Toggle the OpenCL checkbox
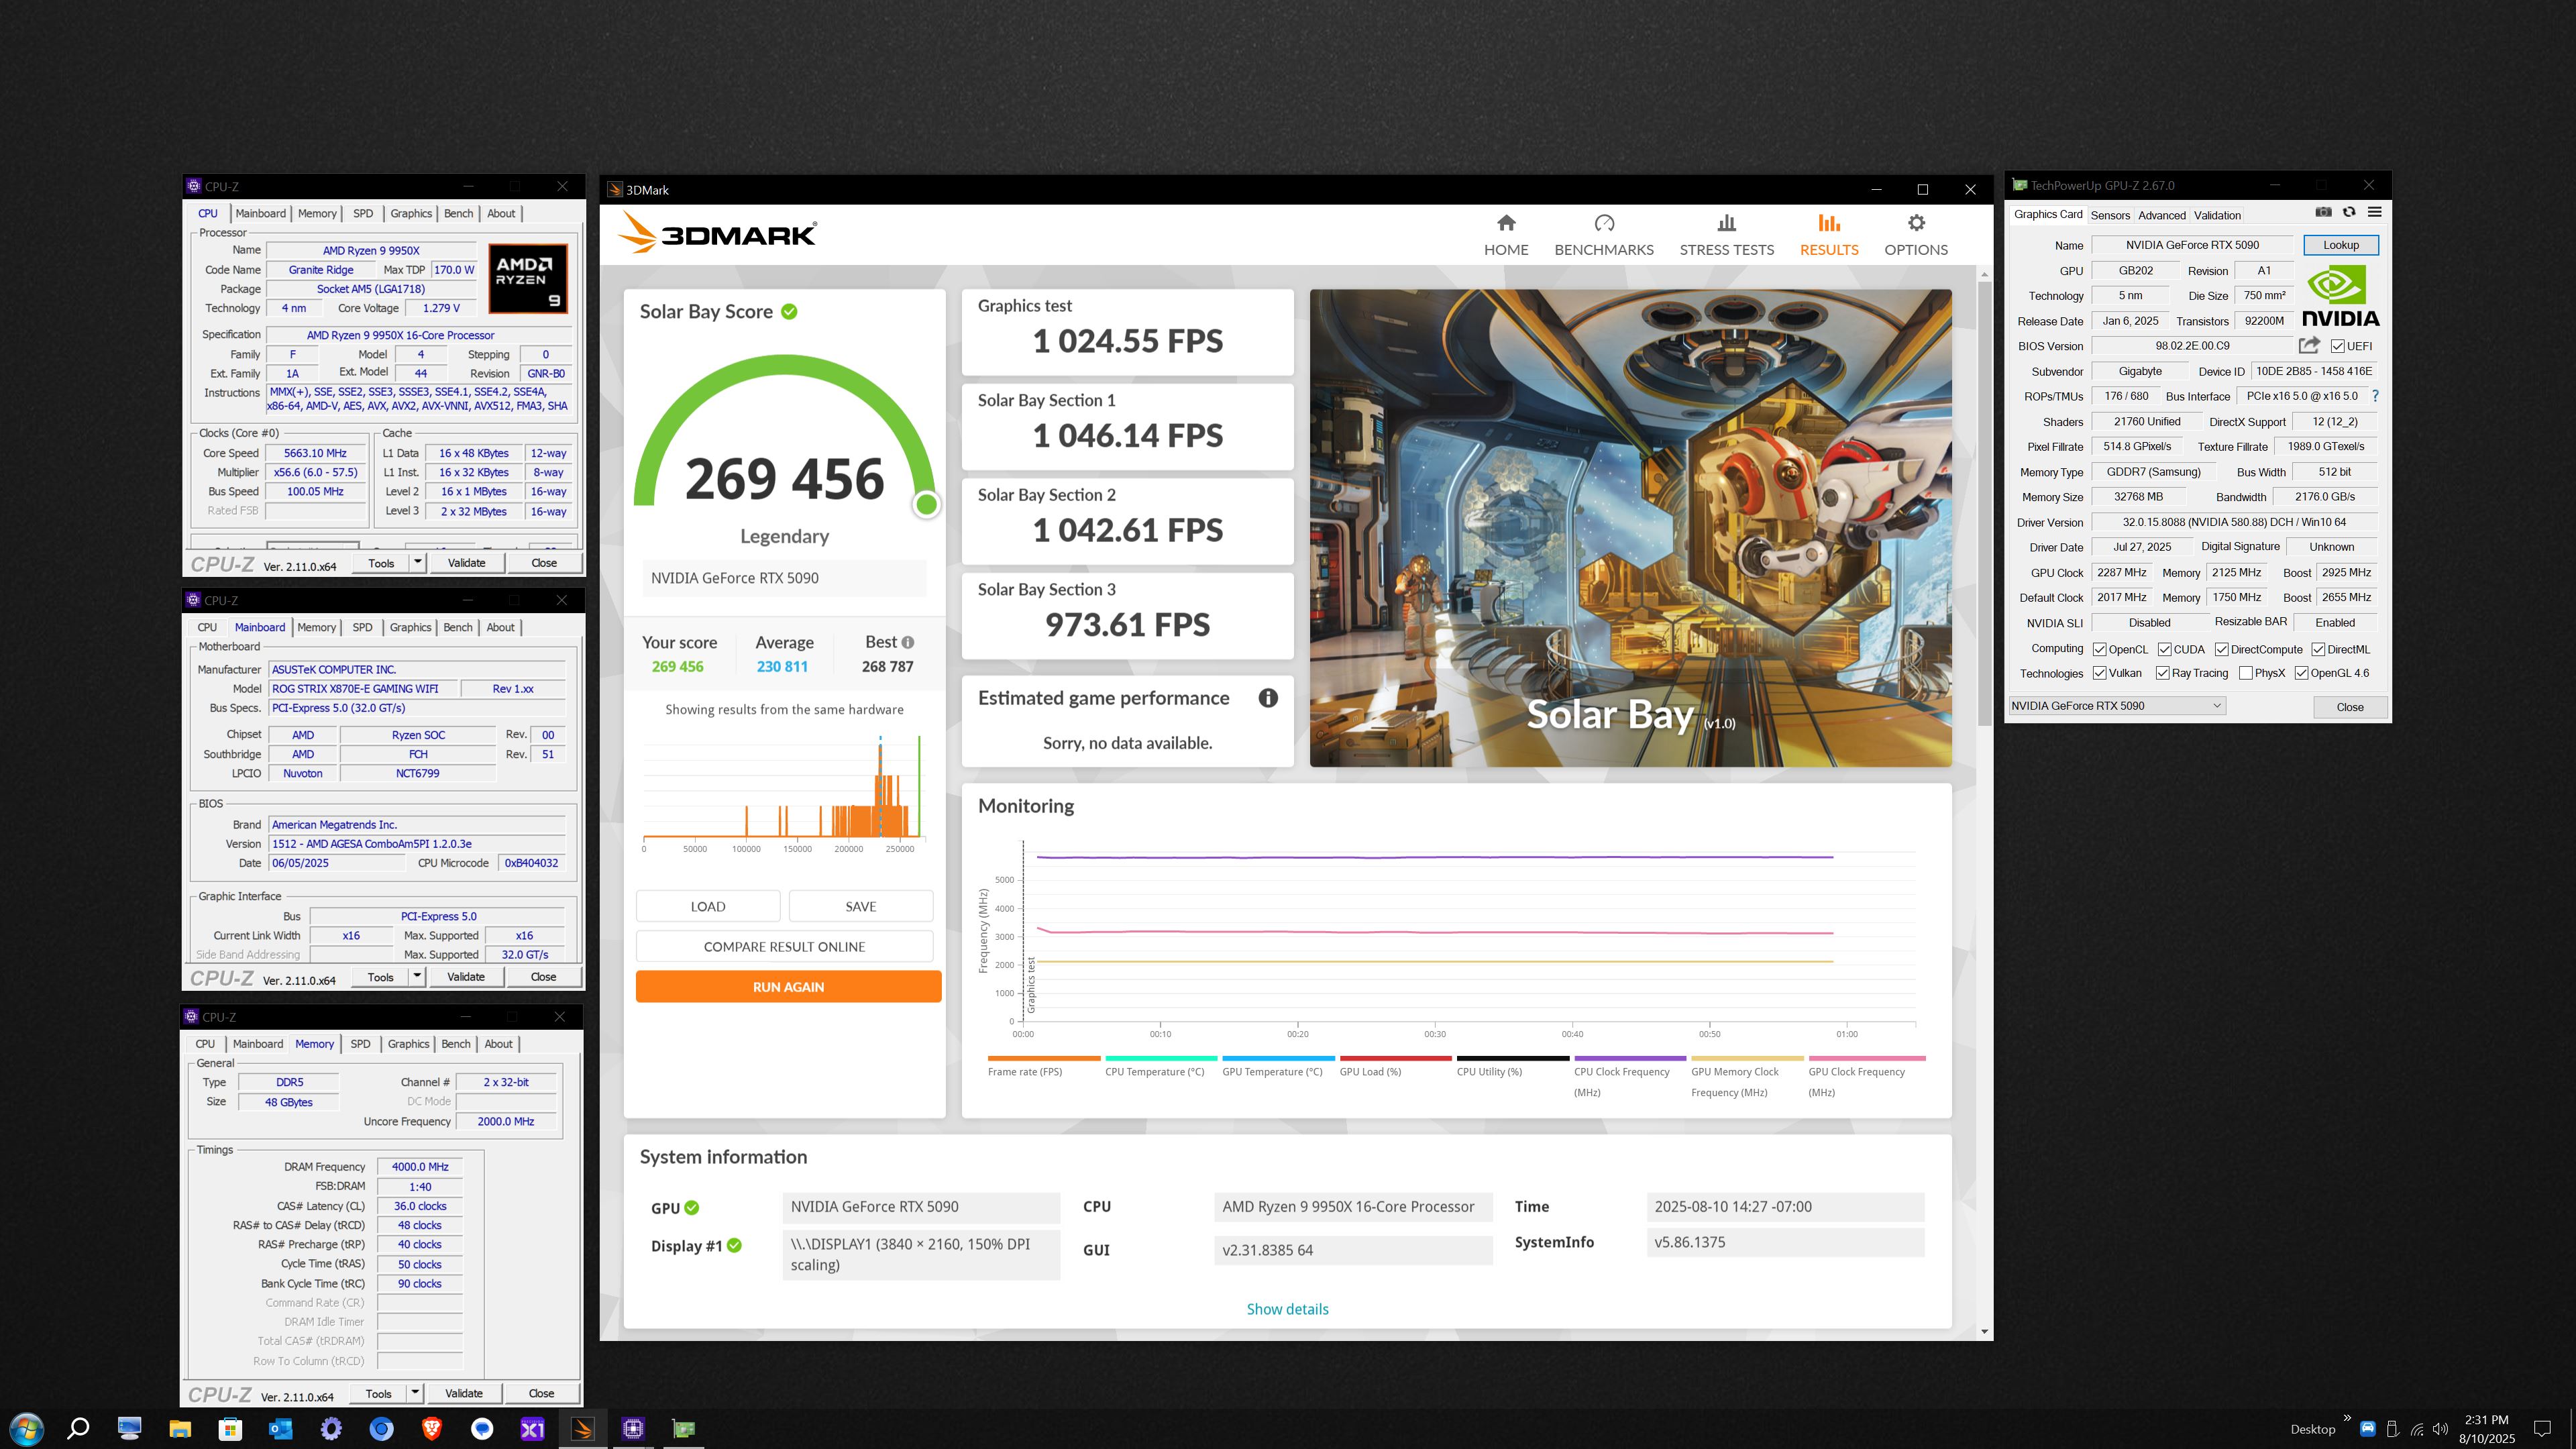Image resolution: width=2576 pixels, height=1449 pixels. coord(2099,649)
